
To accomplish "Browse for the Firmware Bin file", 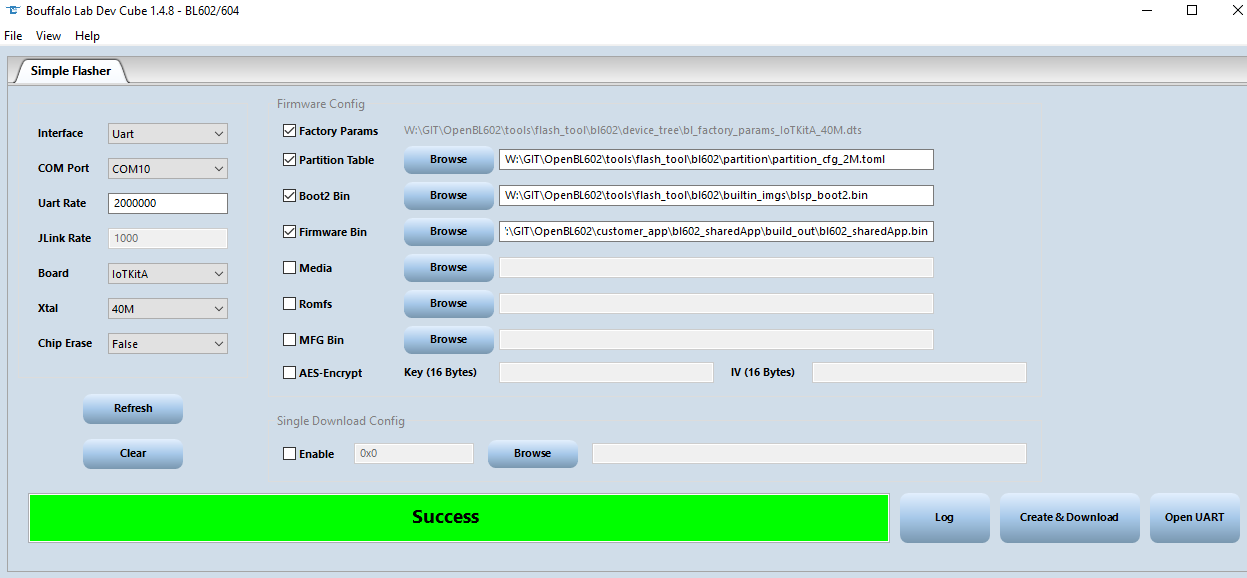I will click(x=448, y=232).
